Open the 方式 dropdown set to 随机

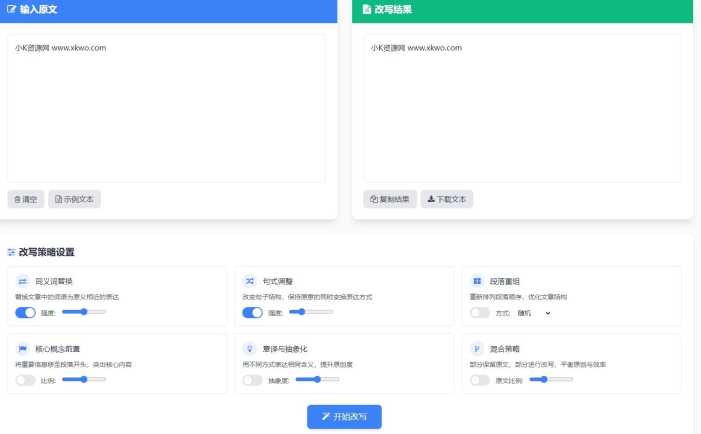[x=534, y=313]
